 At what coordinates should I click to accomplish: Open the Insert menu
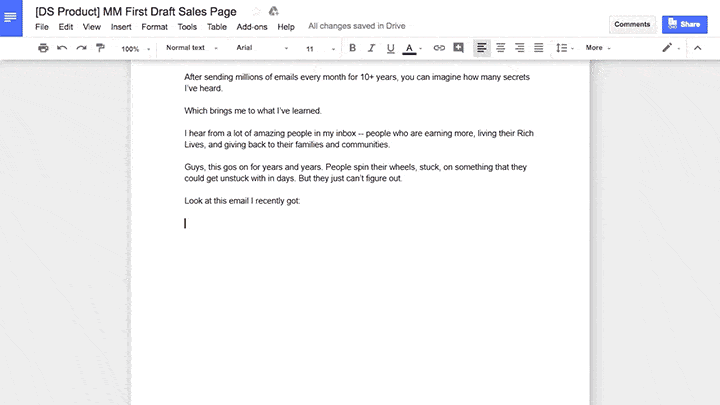point(121,27)
